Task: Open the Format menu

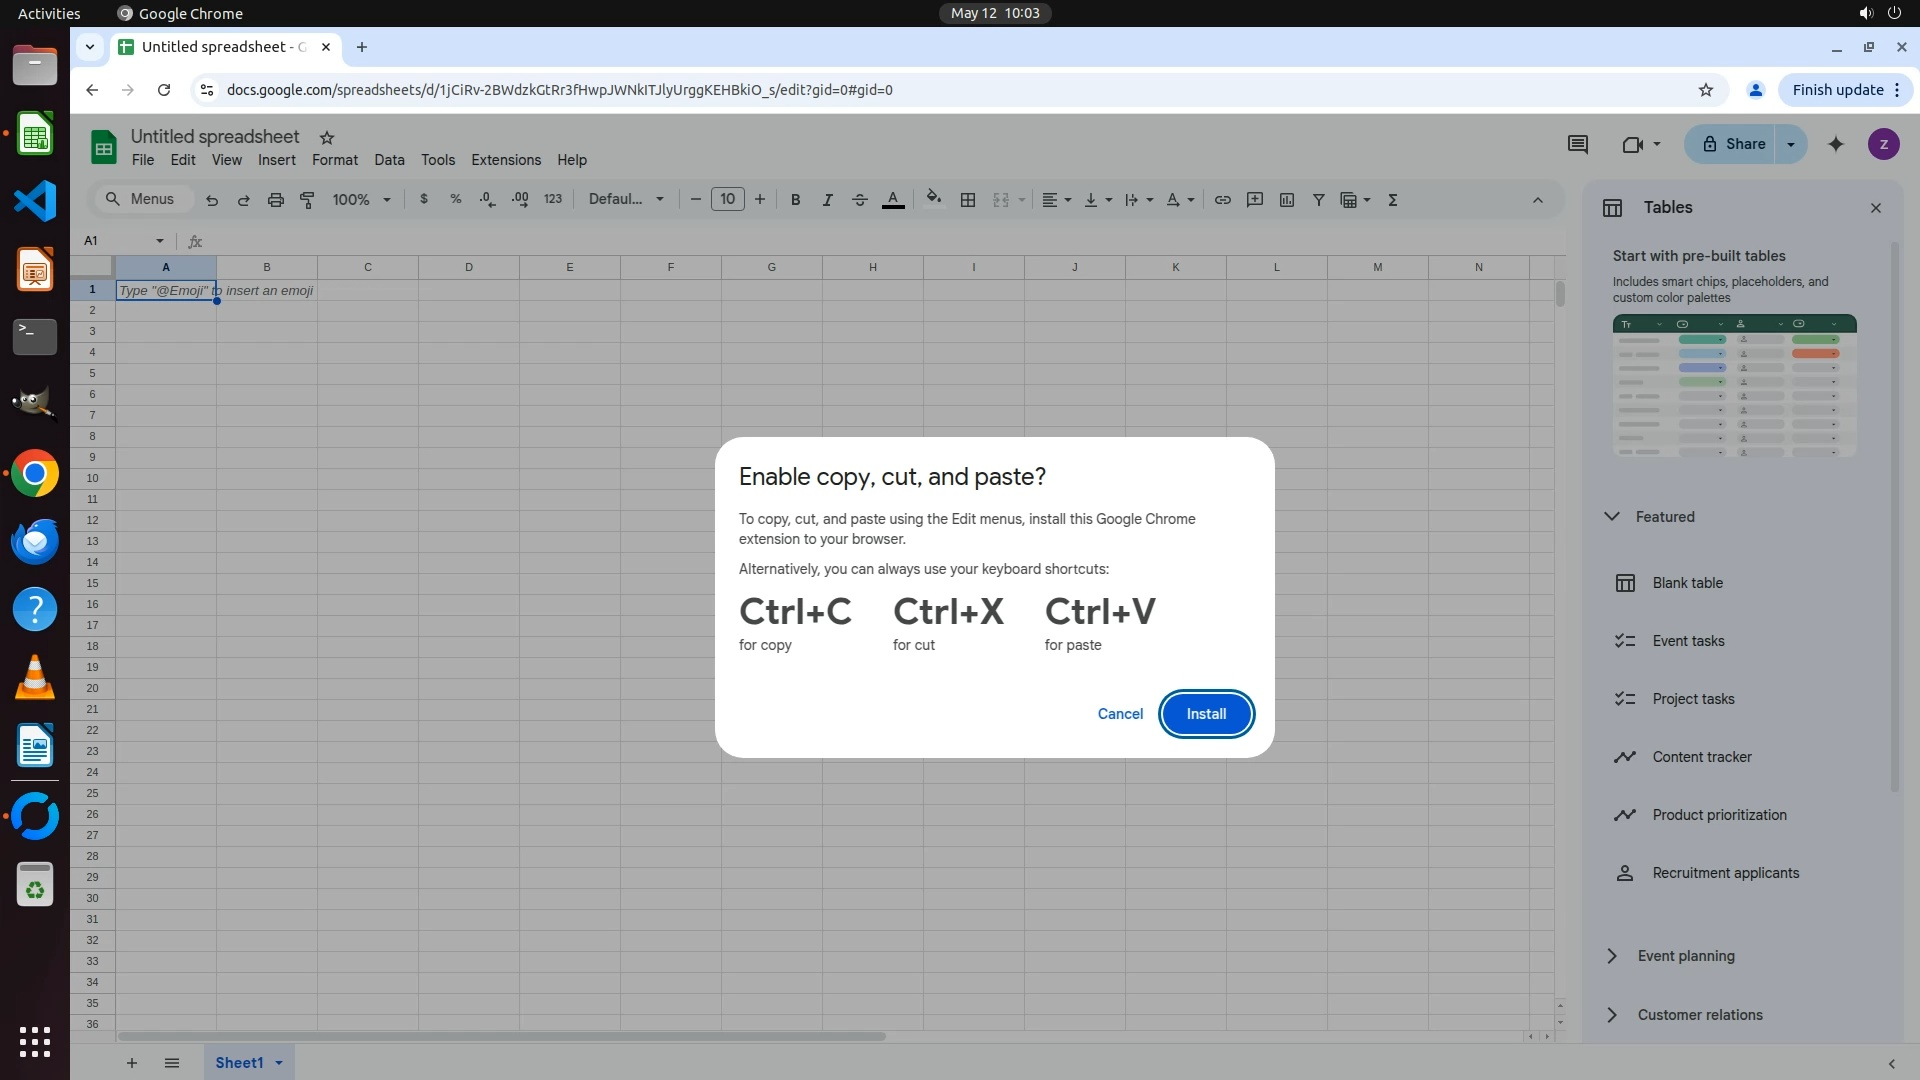Action: tap(334, 160)
